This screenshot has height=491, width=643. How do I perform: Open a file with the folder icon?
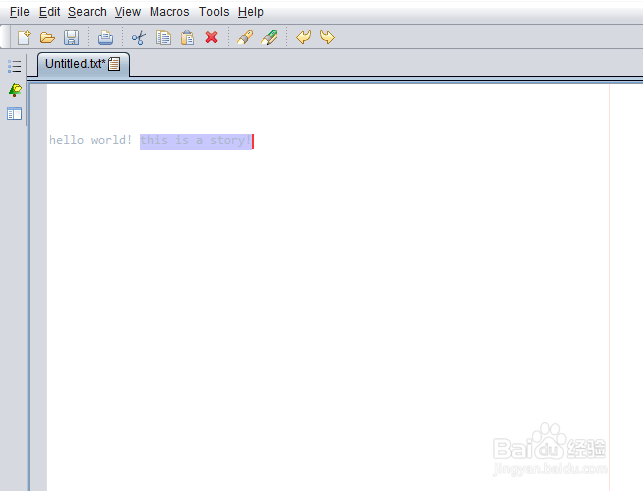pyautogui.click(x=47, y=38)
